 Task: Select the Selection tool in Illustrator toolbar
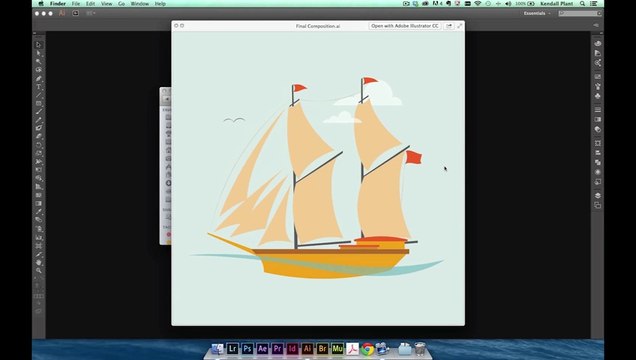pos(39,45)
